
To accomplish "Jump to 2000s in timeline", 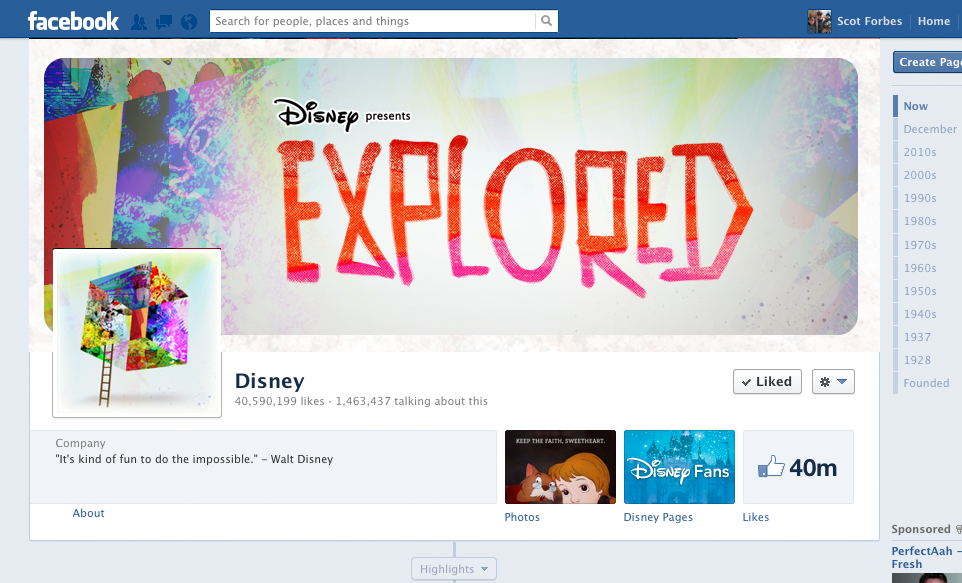I will pyautogui.click(x=920, y=176).
